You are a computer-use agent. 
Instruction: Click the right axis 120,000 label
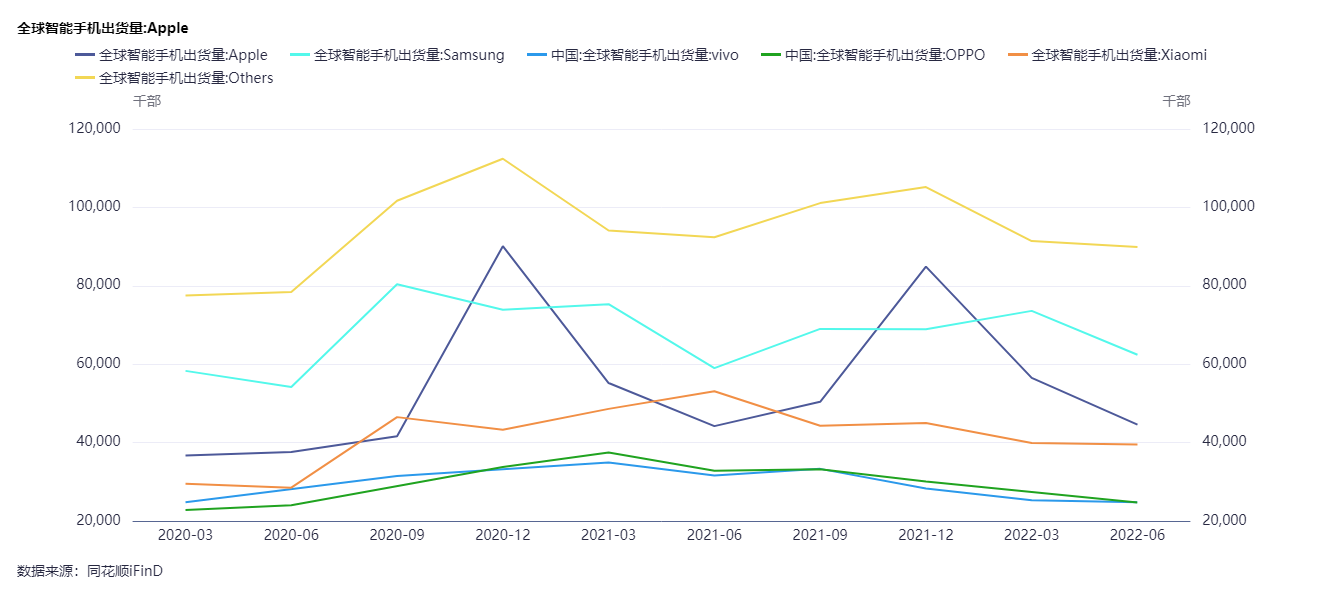(1228, 128)
